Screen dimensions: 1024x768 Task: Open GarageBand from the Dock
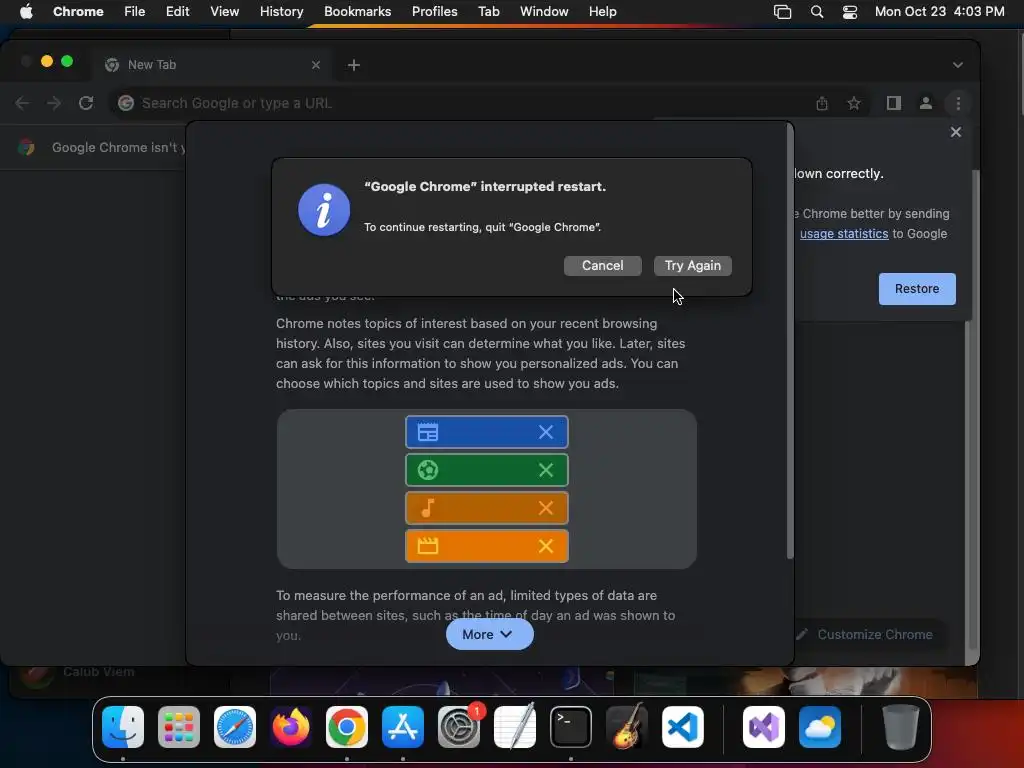tap(627, 727)
